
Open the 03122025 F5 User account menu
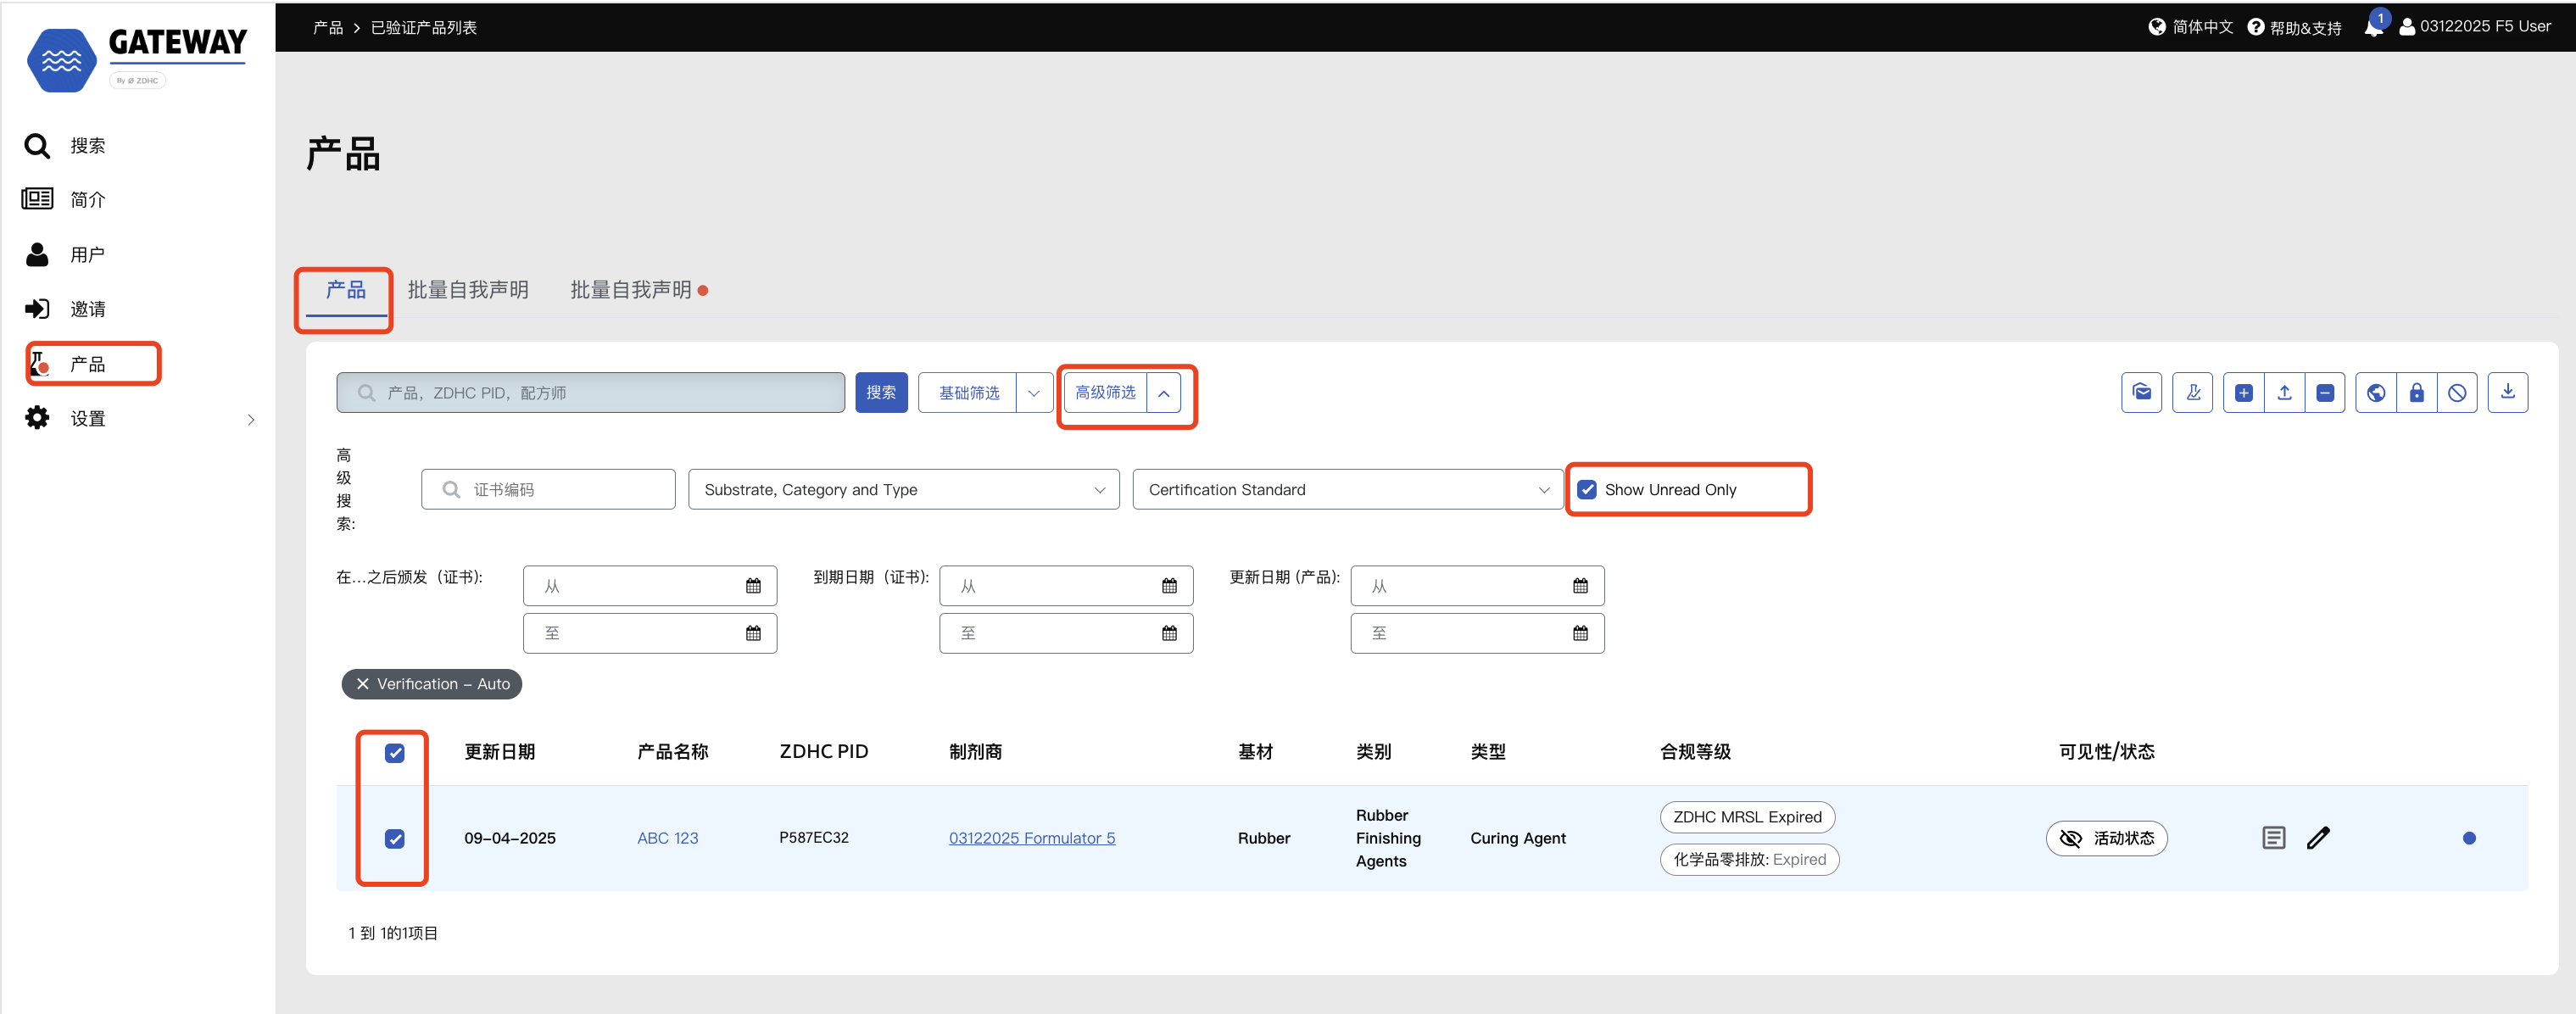pyautogui.click(x=2474, y=27)
